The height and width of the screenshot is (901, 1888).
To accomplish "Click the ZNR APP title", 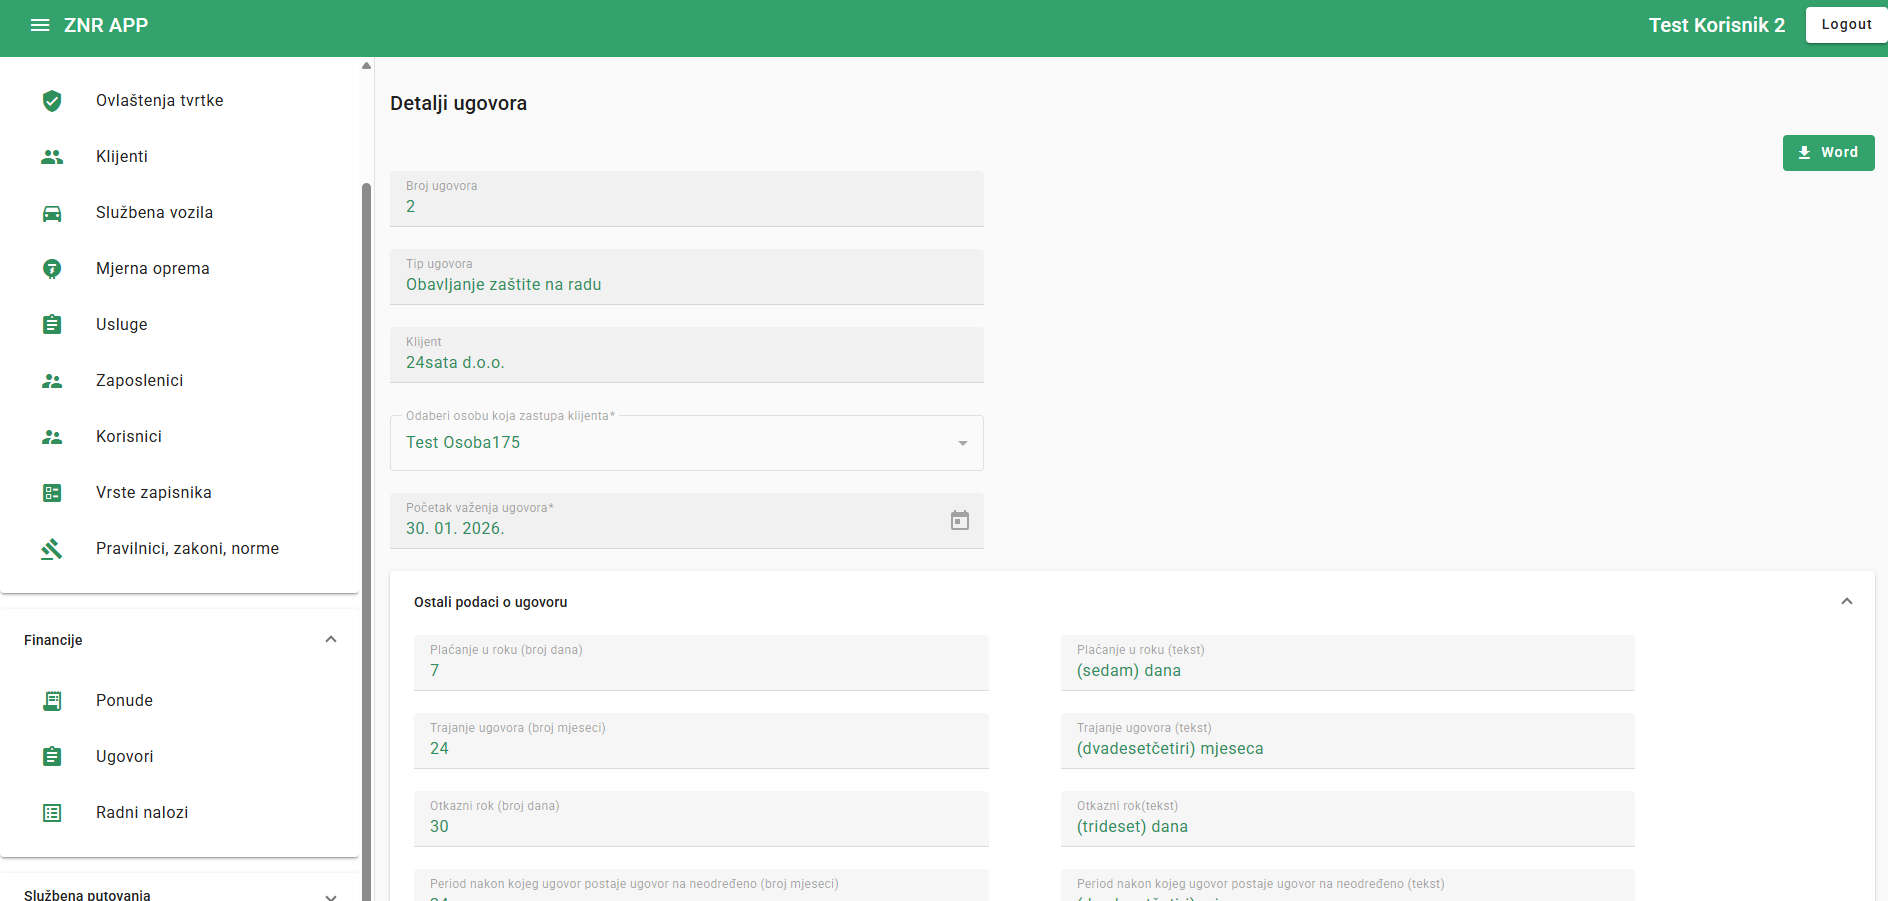I will click(x=106, y=25).
